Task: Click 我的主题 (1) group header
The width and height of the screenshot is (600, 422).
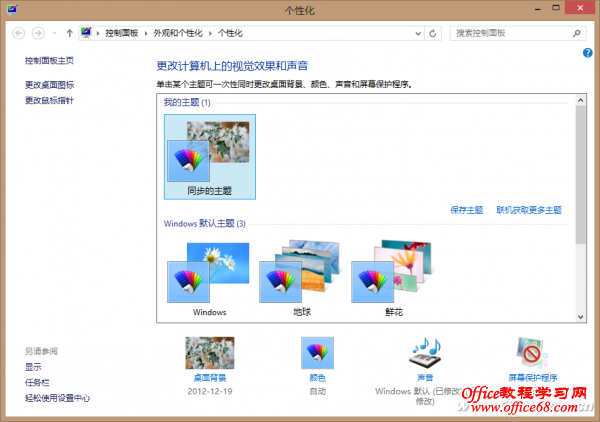Action: [187, 102]
